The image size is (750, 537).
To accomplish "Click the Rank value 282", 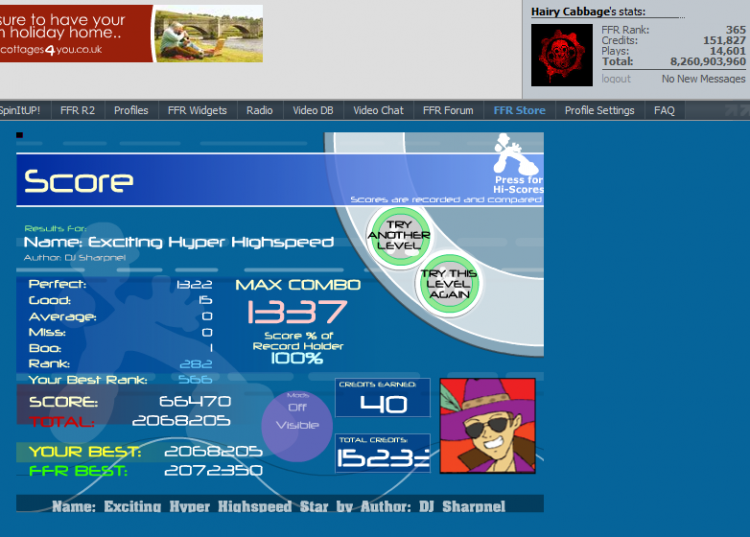I will click(x=196, y=364).
